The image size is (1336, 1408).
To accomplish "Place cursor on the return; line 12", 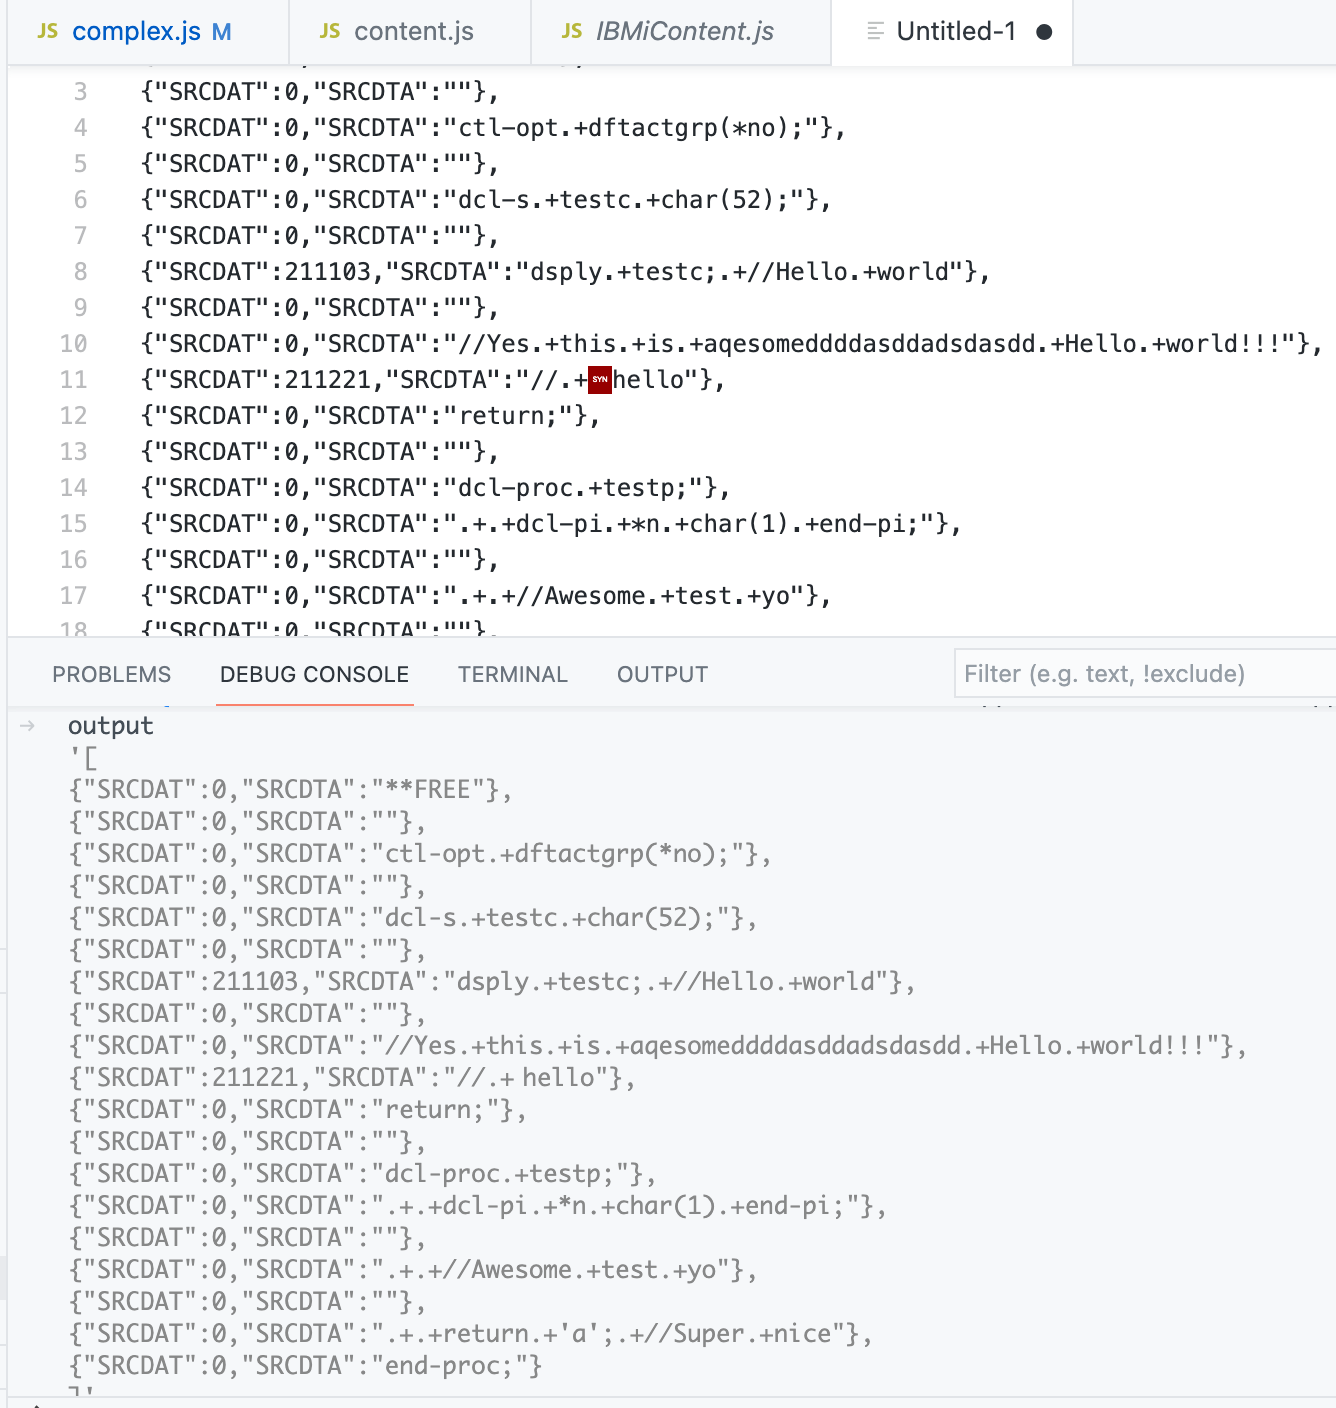I will point(500,416).
